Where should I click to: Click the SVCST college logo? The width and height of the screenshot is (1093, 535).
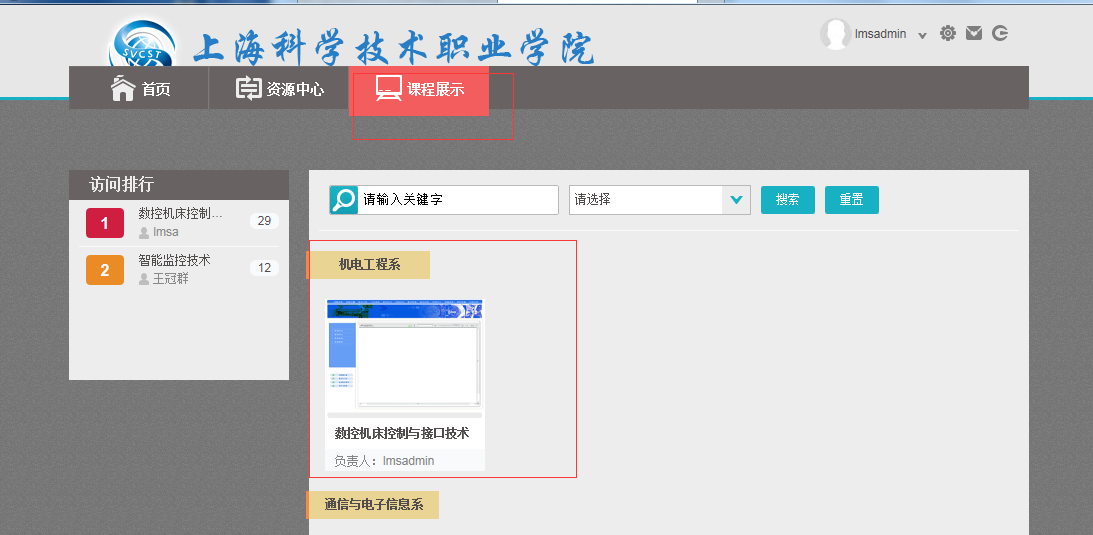click(142, 46)
